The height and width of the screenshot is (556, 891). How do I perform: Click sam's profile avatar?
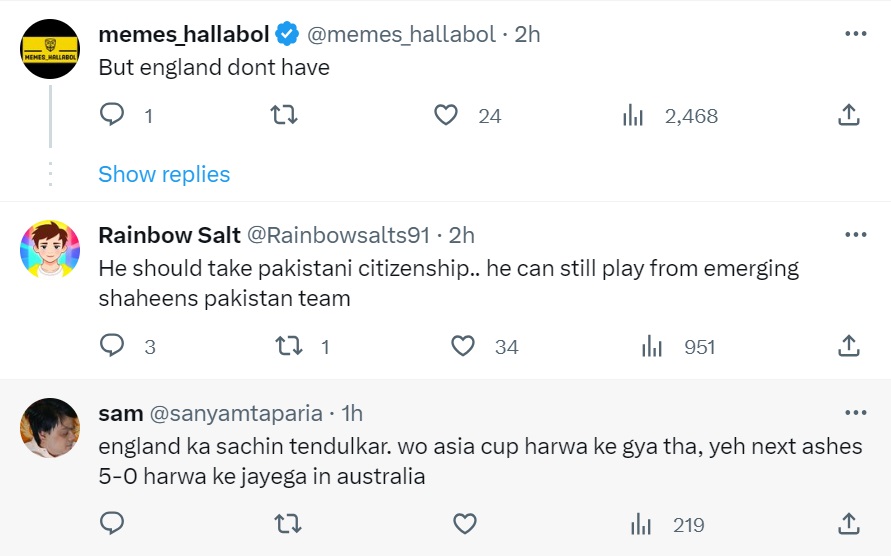click(x=50, y=428)
